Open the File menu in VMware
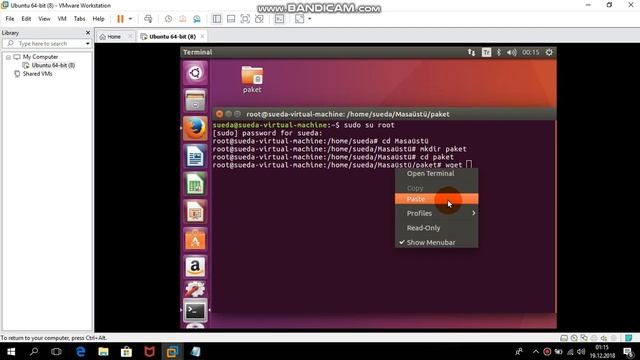640x360 pixels. click(x=10, y=19)
